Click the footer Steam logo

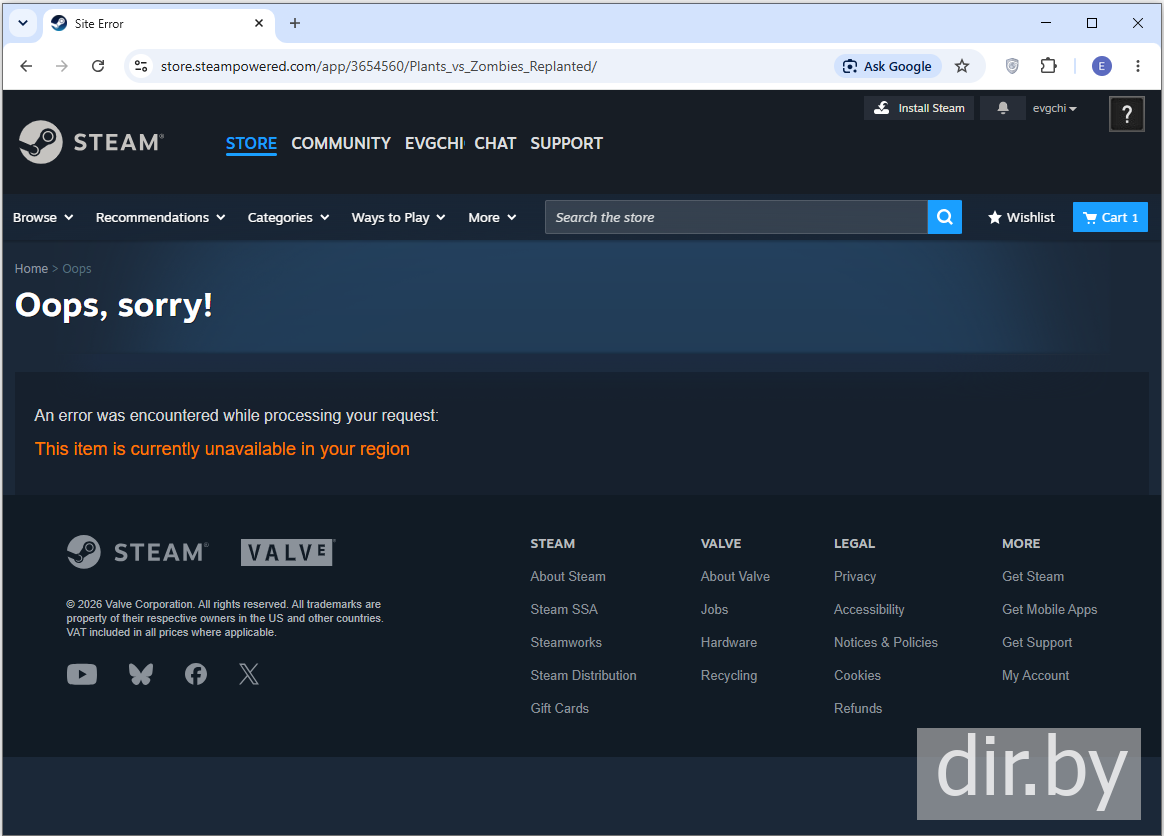(x=137, y=552)
